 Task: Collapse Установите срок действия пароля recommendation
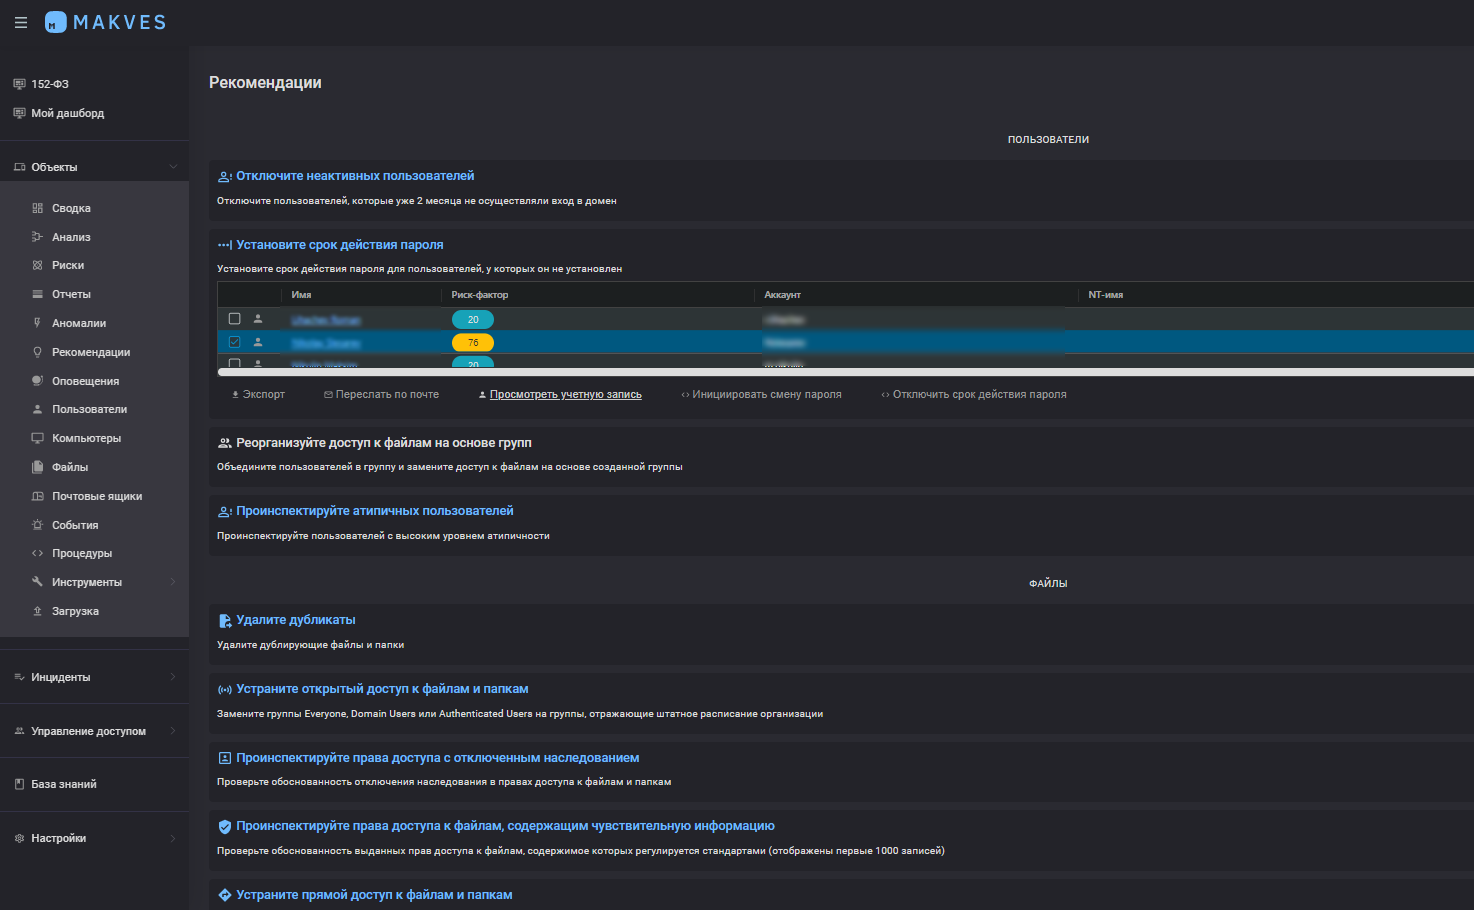[340, 245]
